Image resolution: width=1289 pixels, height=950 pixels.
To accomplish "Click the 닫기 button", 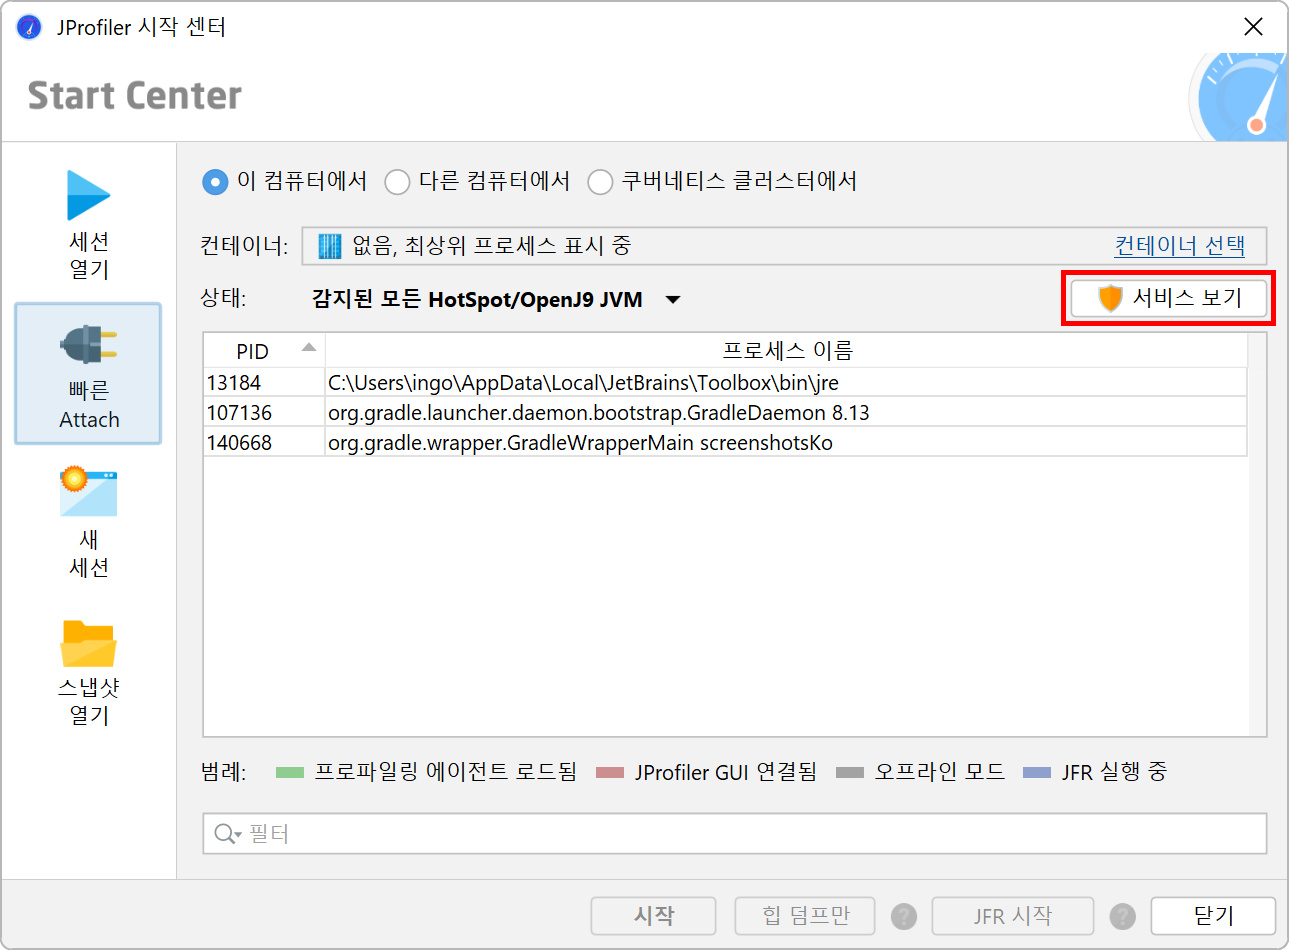I will click(x=1213, y=916).
